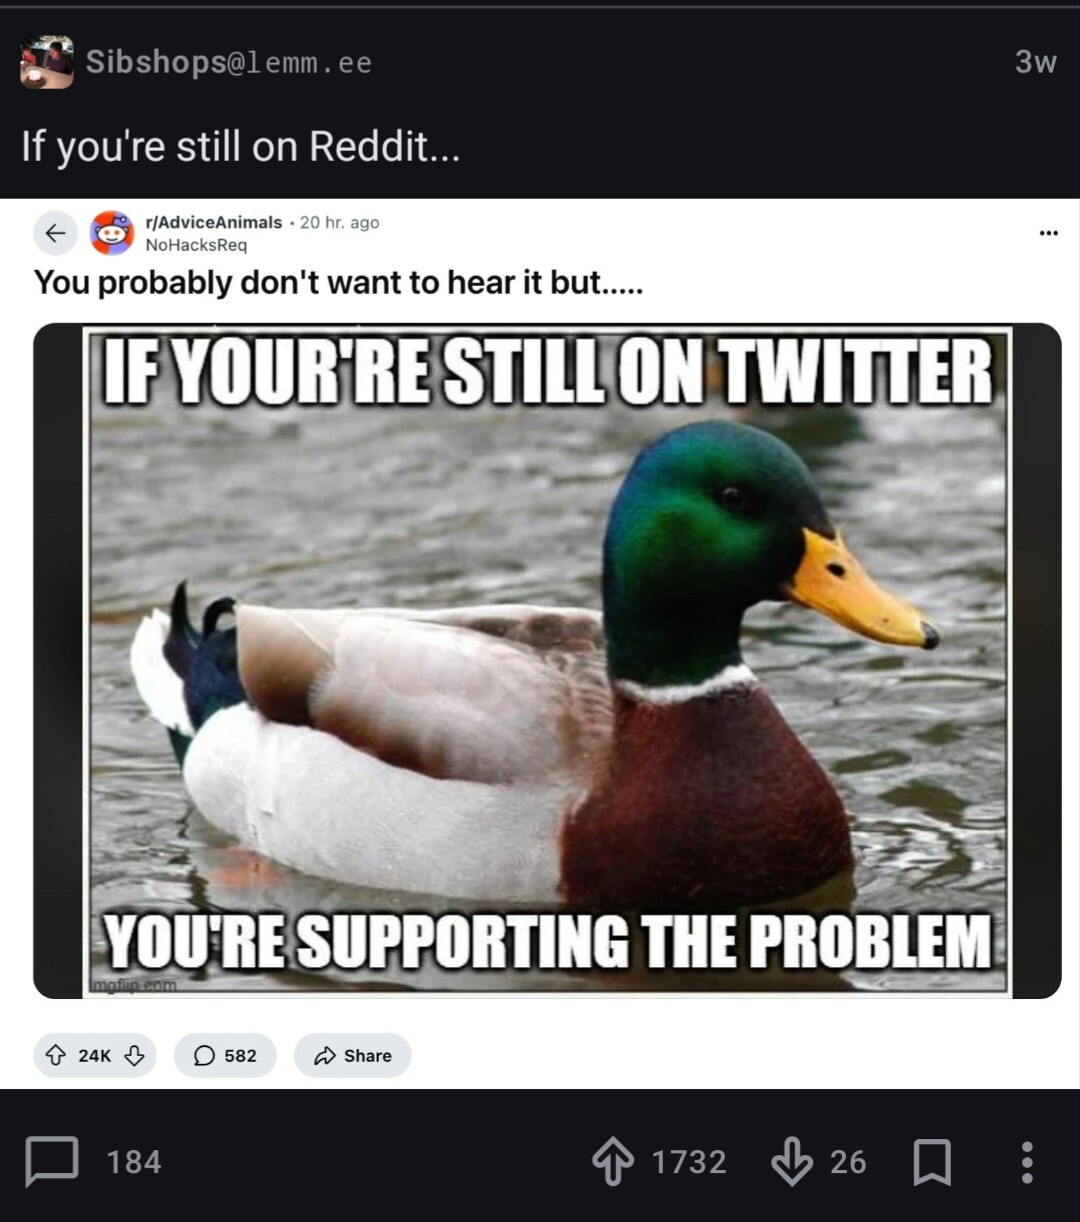Viewport: 1080px width, 1222px height.
Task: Open post titled "If you're still on Reddit..."
Action: 241,146
